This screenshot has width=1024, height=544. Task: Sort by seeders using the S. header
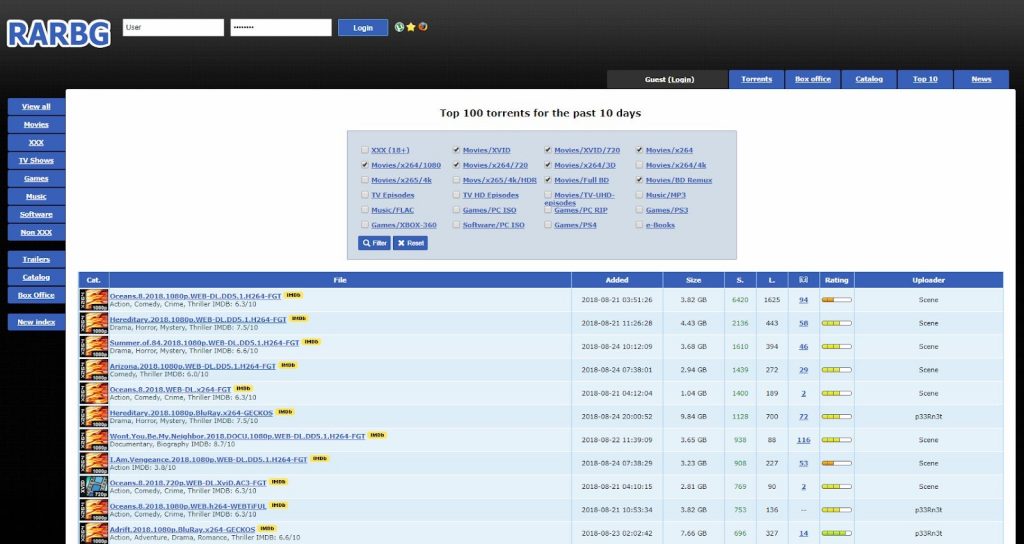(x=740, y=280)
